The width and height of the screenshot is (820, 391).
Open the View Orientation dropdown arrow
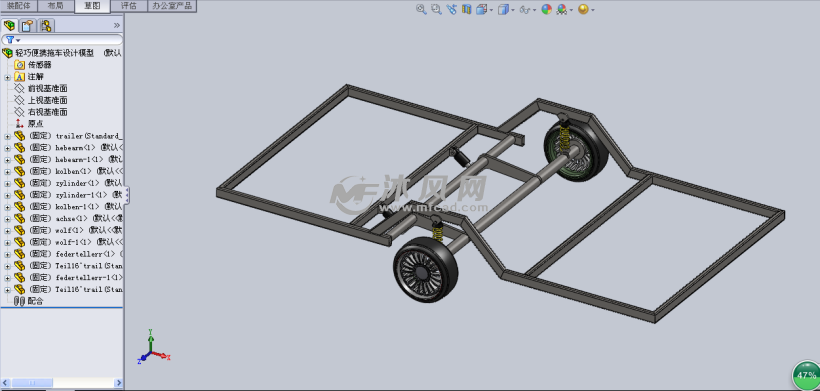click(492, 9)
